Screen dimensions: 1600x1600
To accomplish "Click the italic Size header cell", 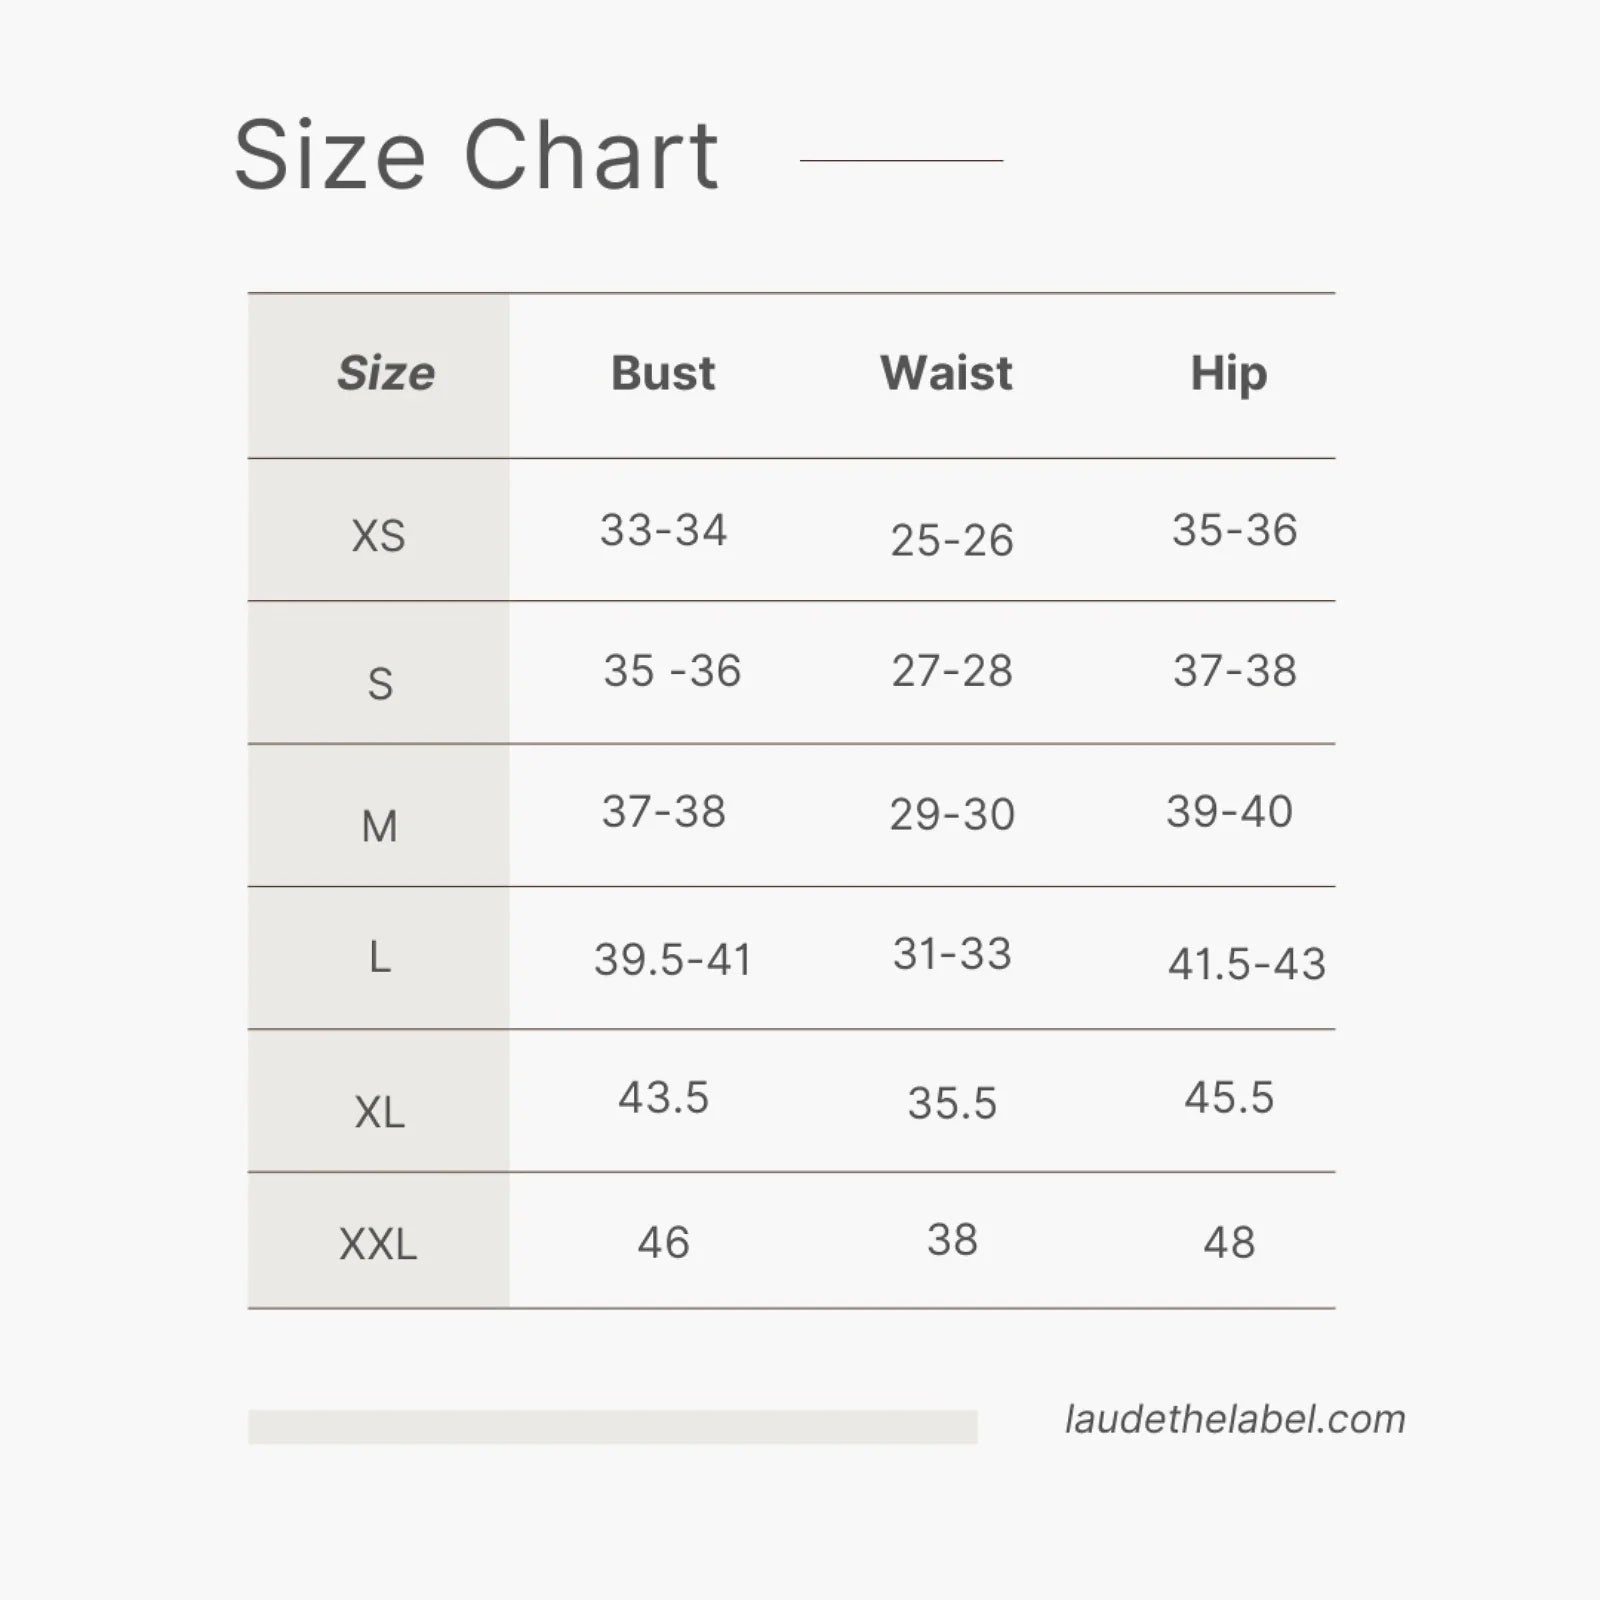I will (x=385, y=373).
